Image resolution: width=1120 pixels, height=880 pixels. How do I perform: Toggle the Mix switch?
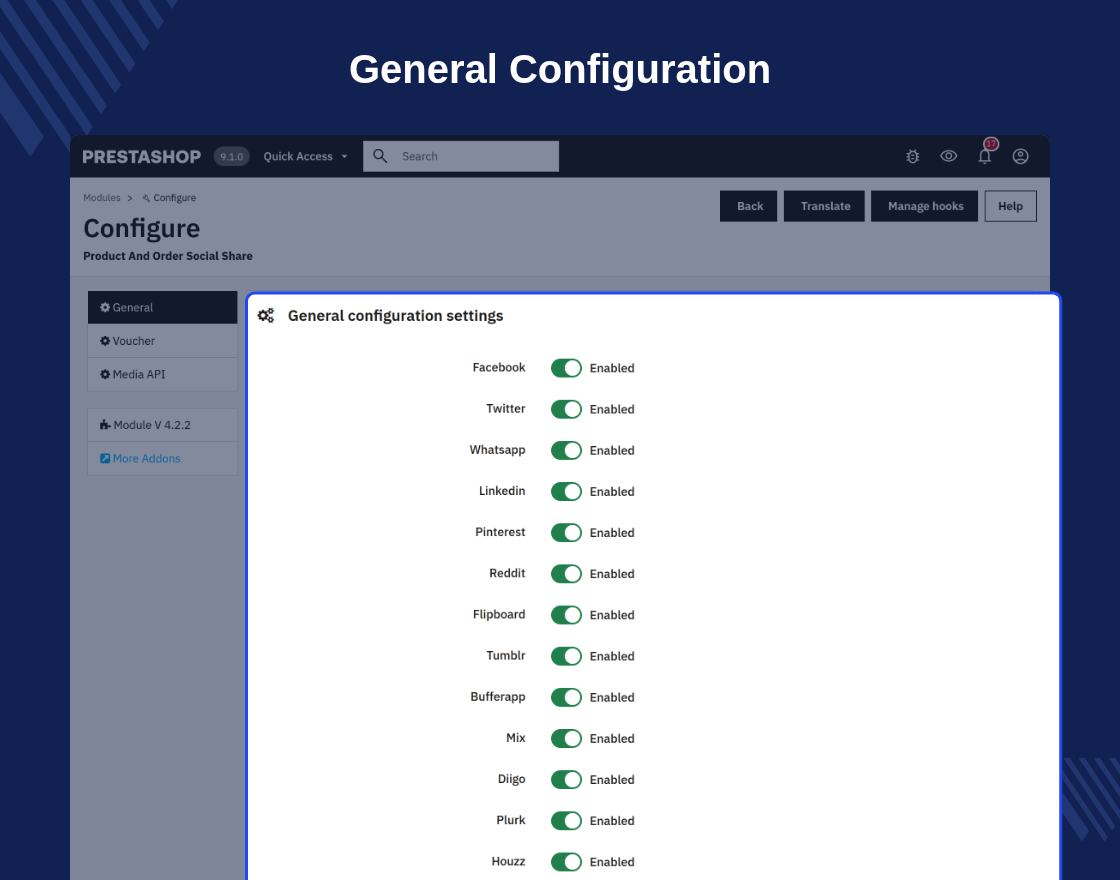coord(566,739)
